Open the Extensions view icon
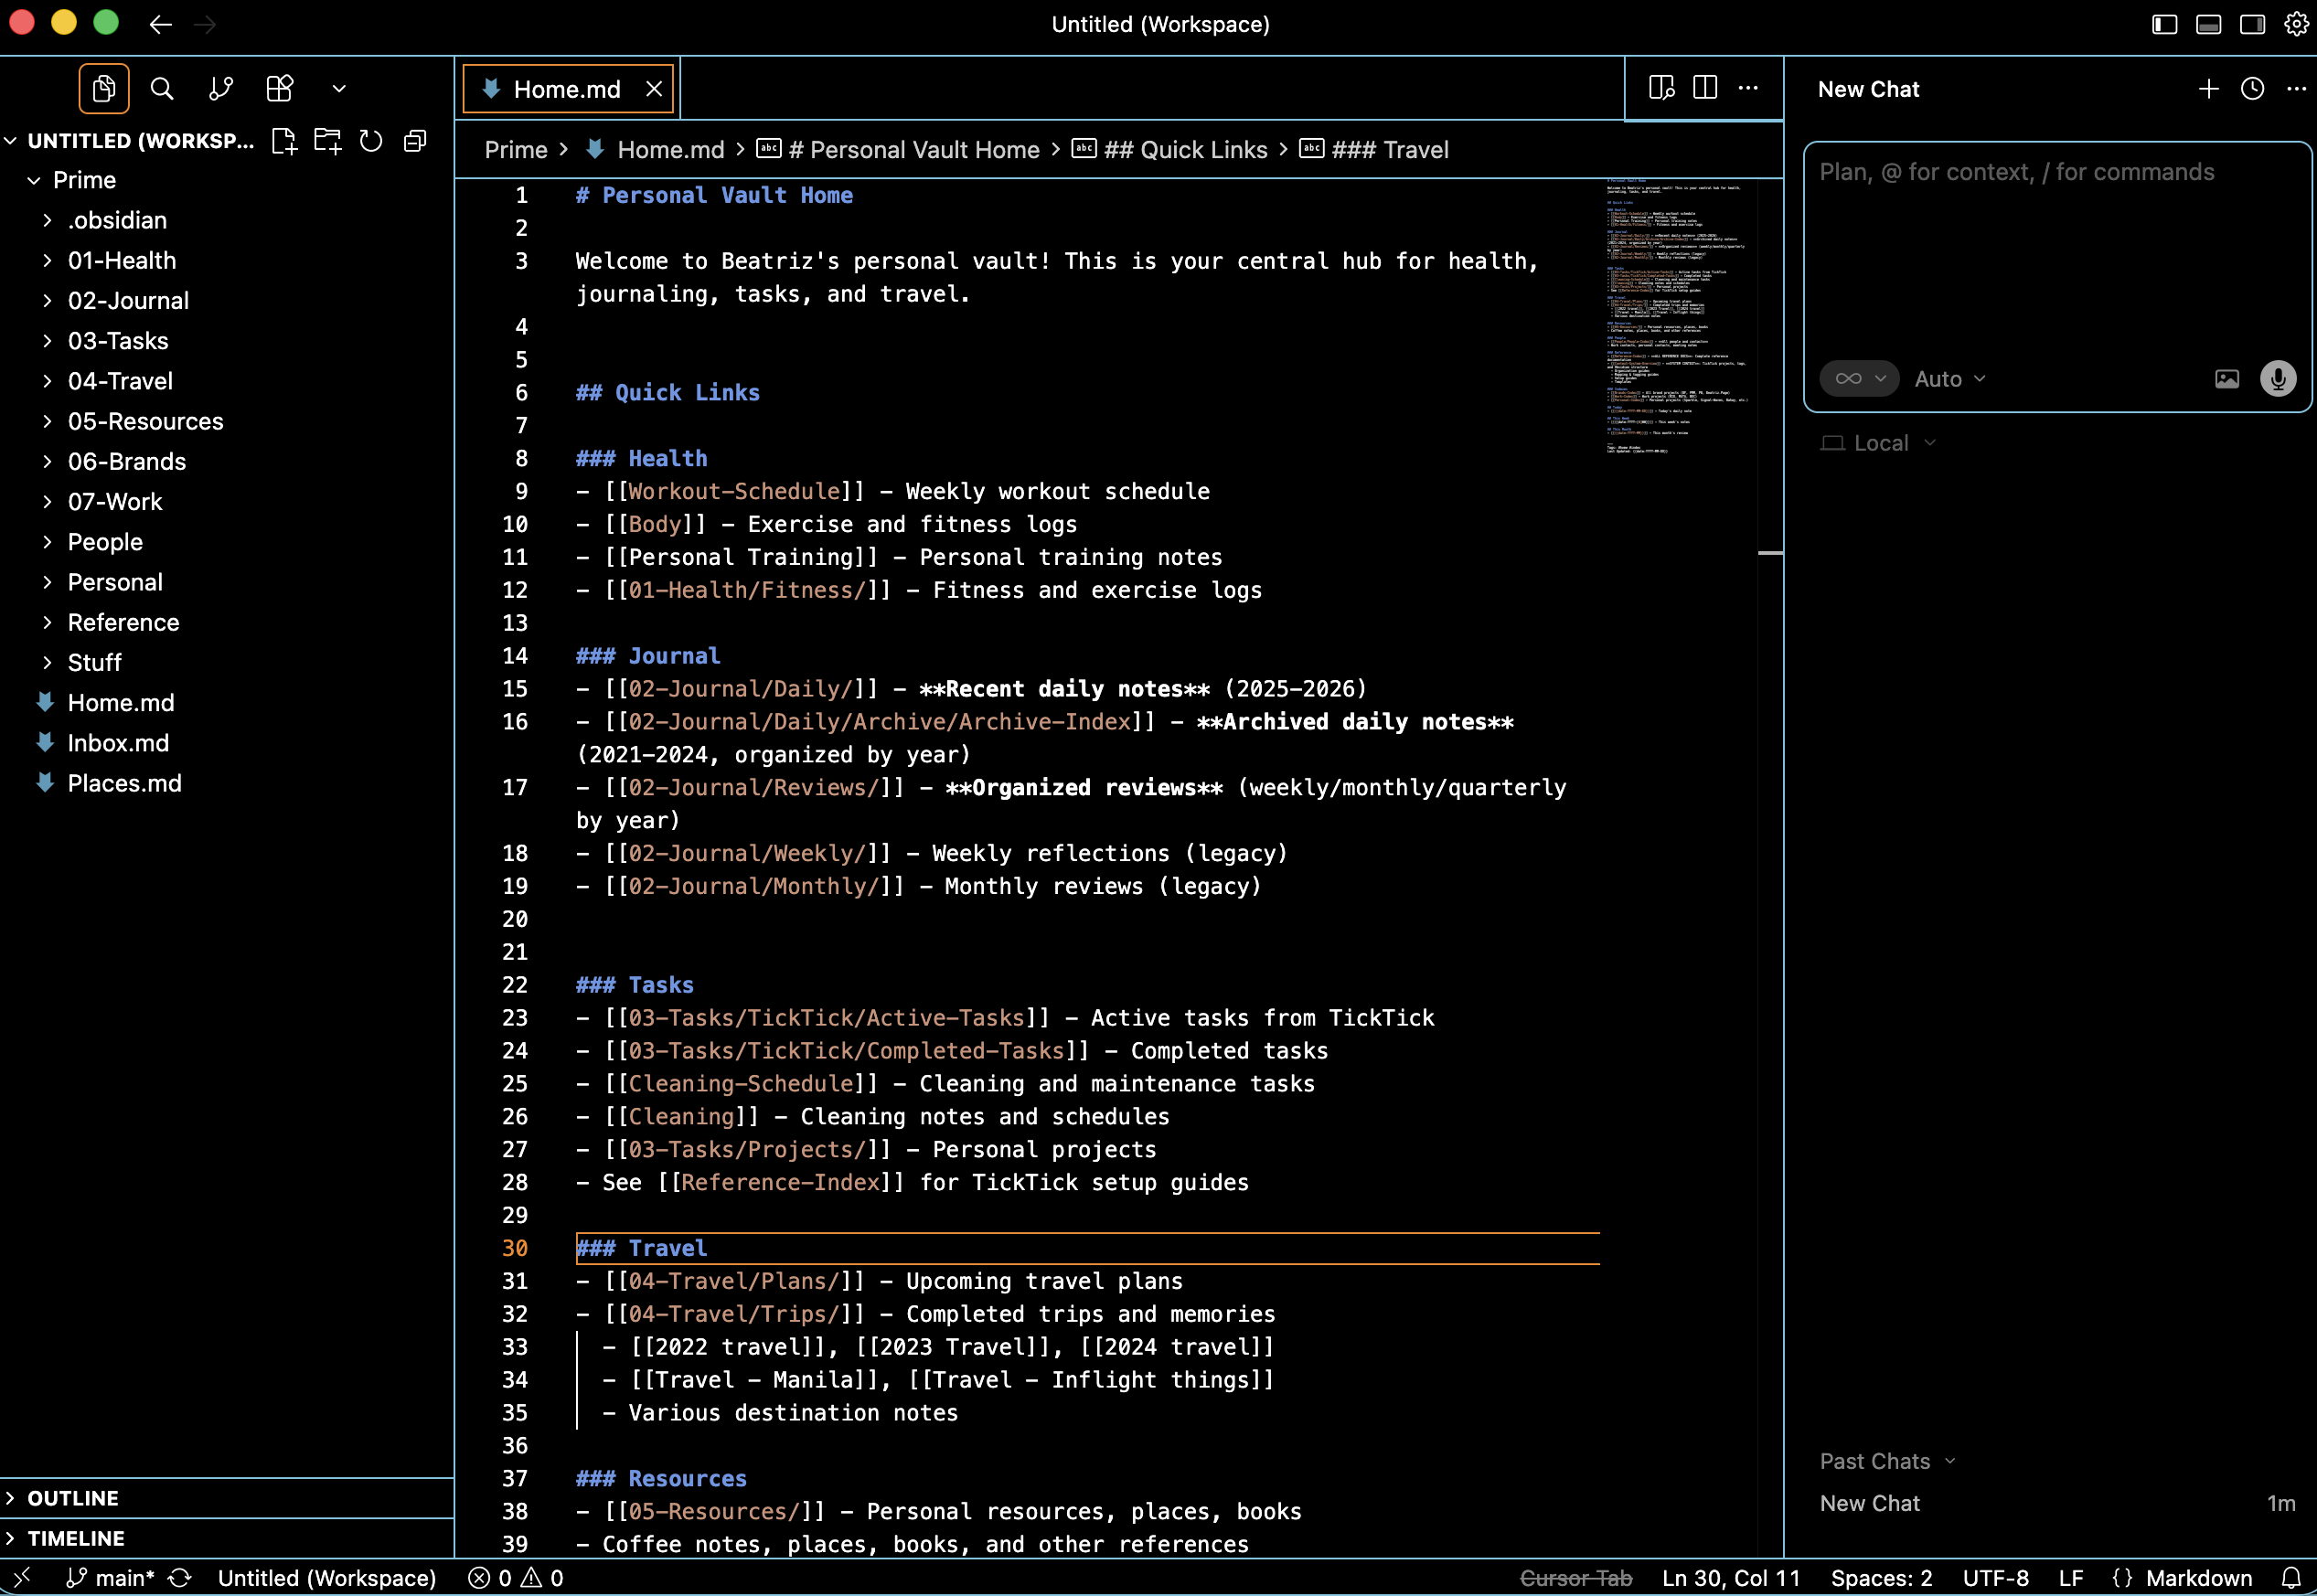Screen dimensions: 2317x1596 [x=280, y=89]
